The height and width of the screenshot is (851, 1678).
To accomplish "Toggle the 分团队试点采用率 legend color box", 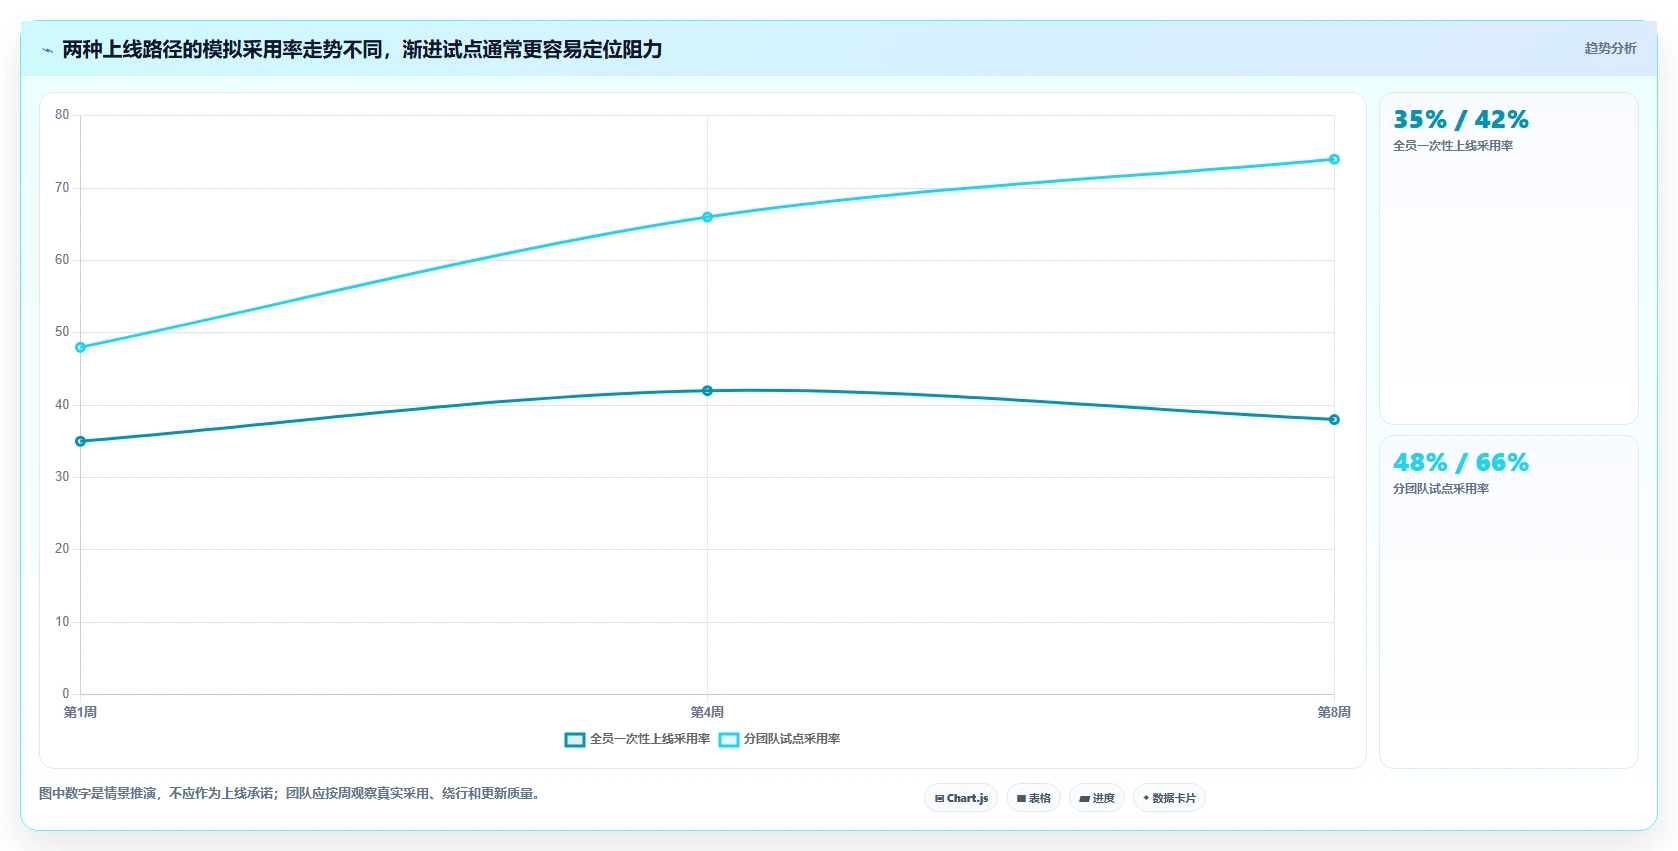I will [x=729, y=740].
